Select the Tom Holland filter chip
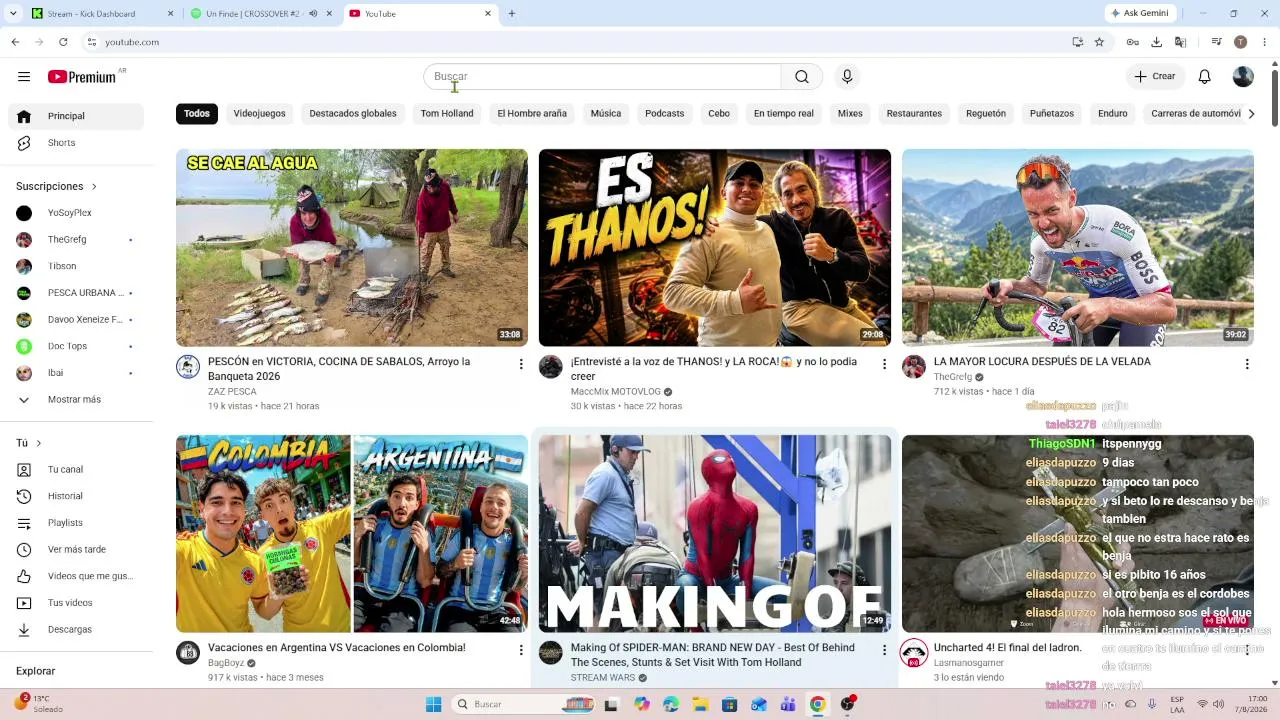The image size is (1280, 720). pos(447,114)
